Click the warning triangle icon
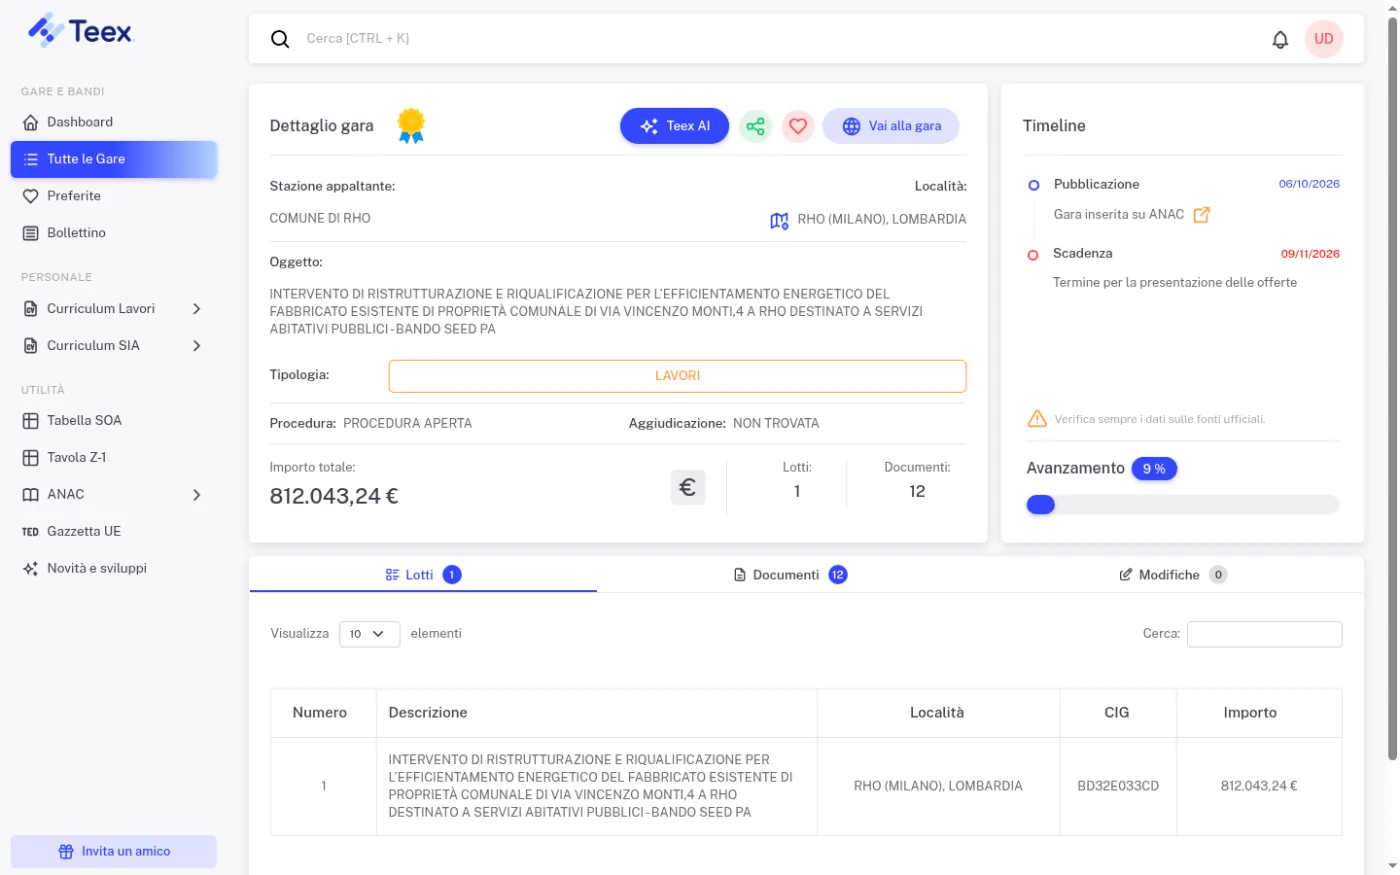Image resolution: width=1400 pixels, height=875 pixels. click(1037, 419)
